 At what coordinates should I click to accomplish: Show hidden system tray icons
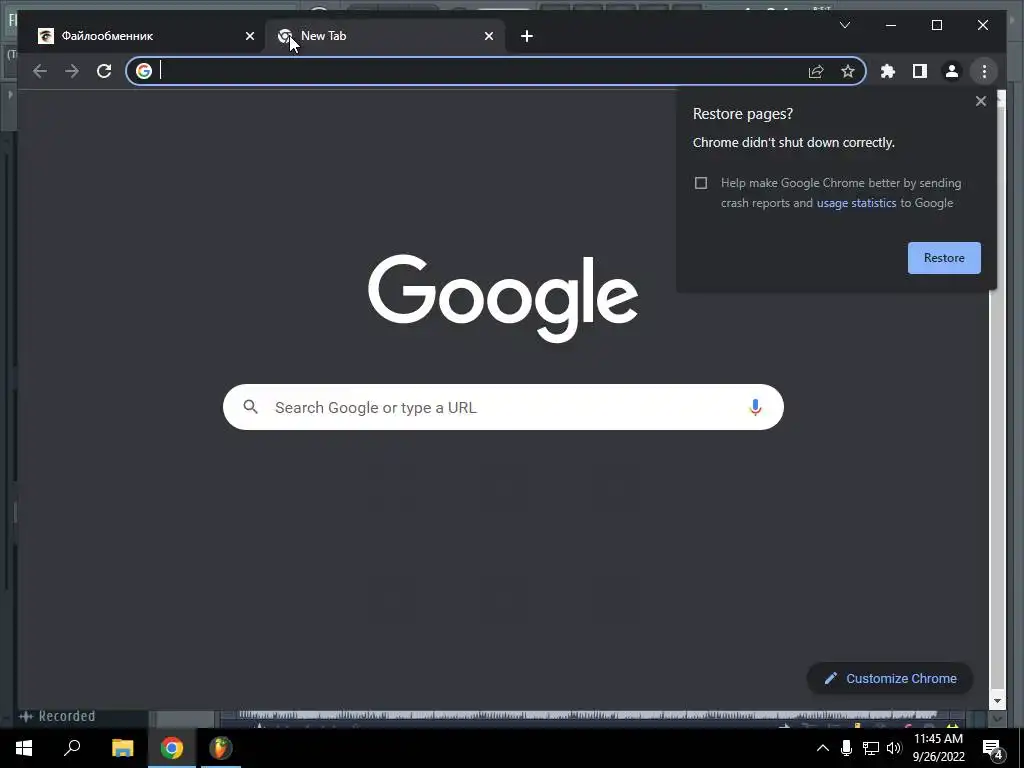[823, 748]
